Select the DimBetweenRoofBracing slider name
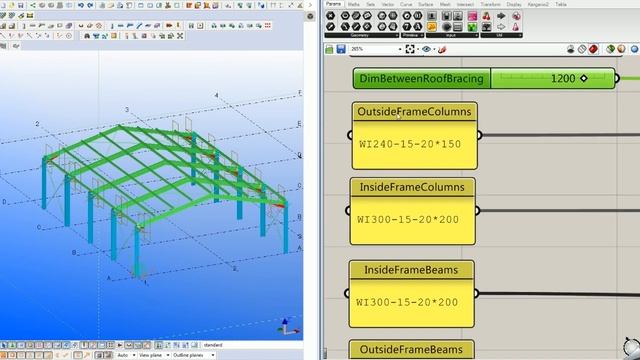The height and width of the screenshot is (360, 640). point(421,78)
